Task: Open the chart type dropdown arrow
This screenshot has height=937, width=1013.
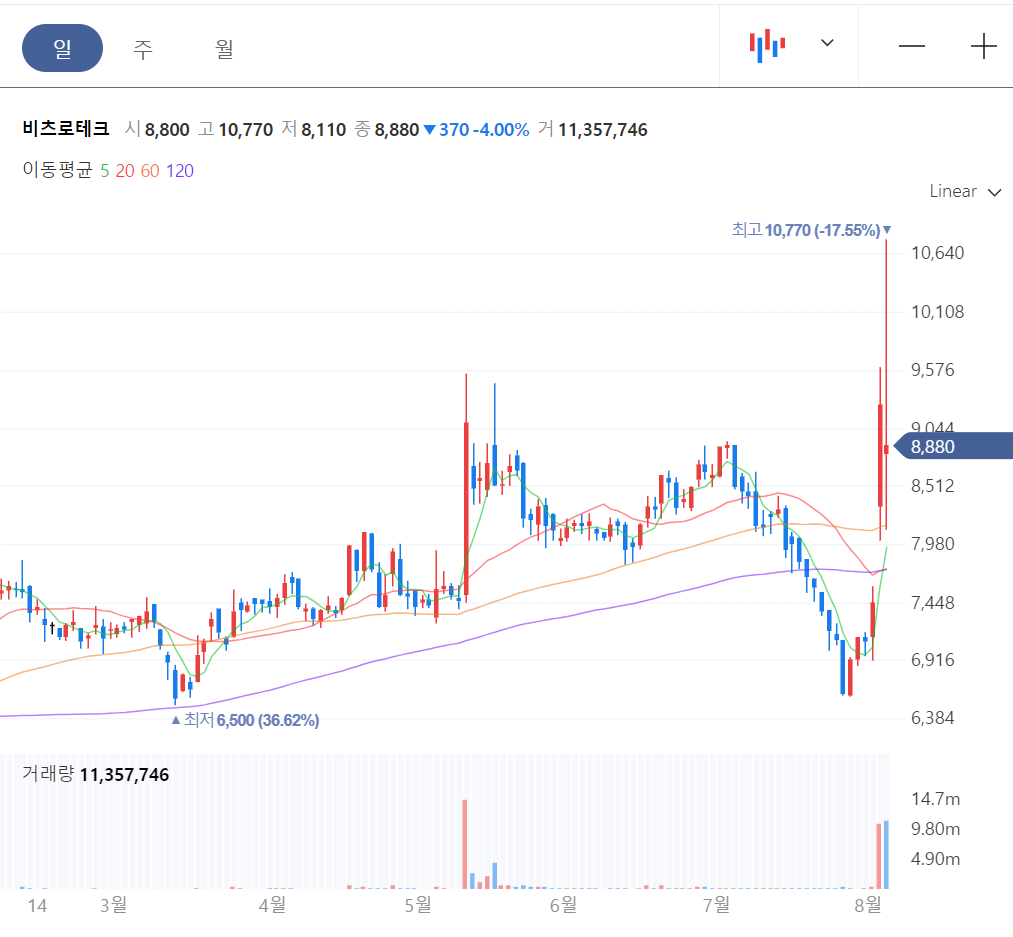Action: coord(827,43)
